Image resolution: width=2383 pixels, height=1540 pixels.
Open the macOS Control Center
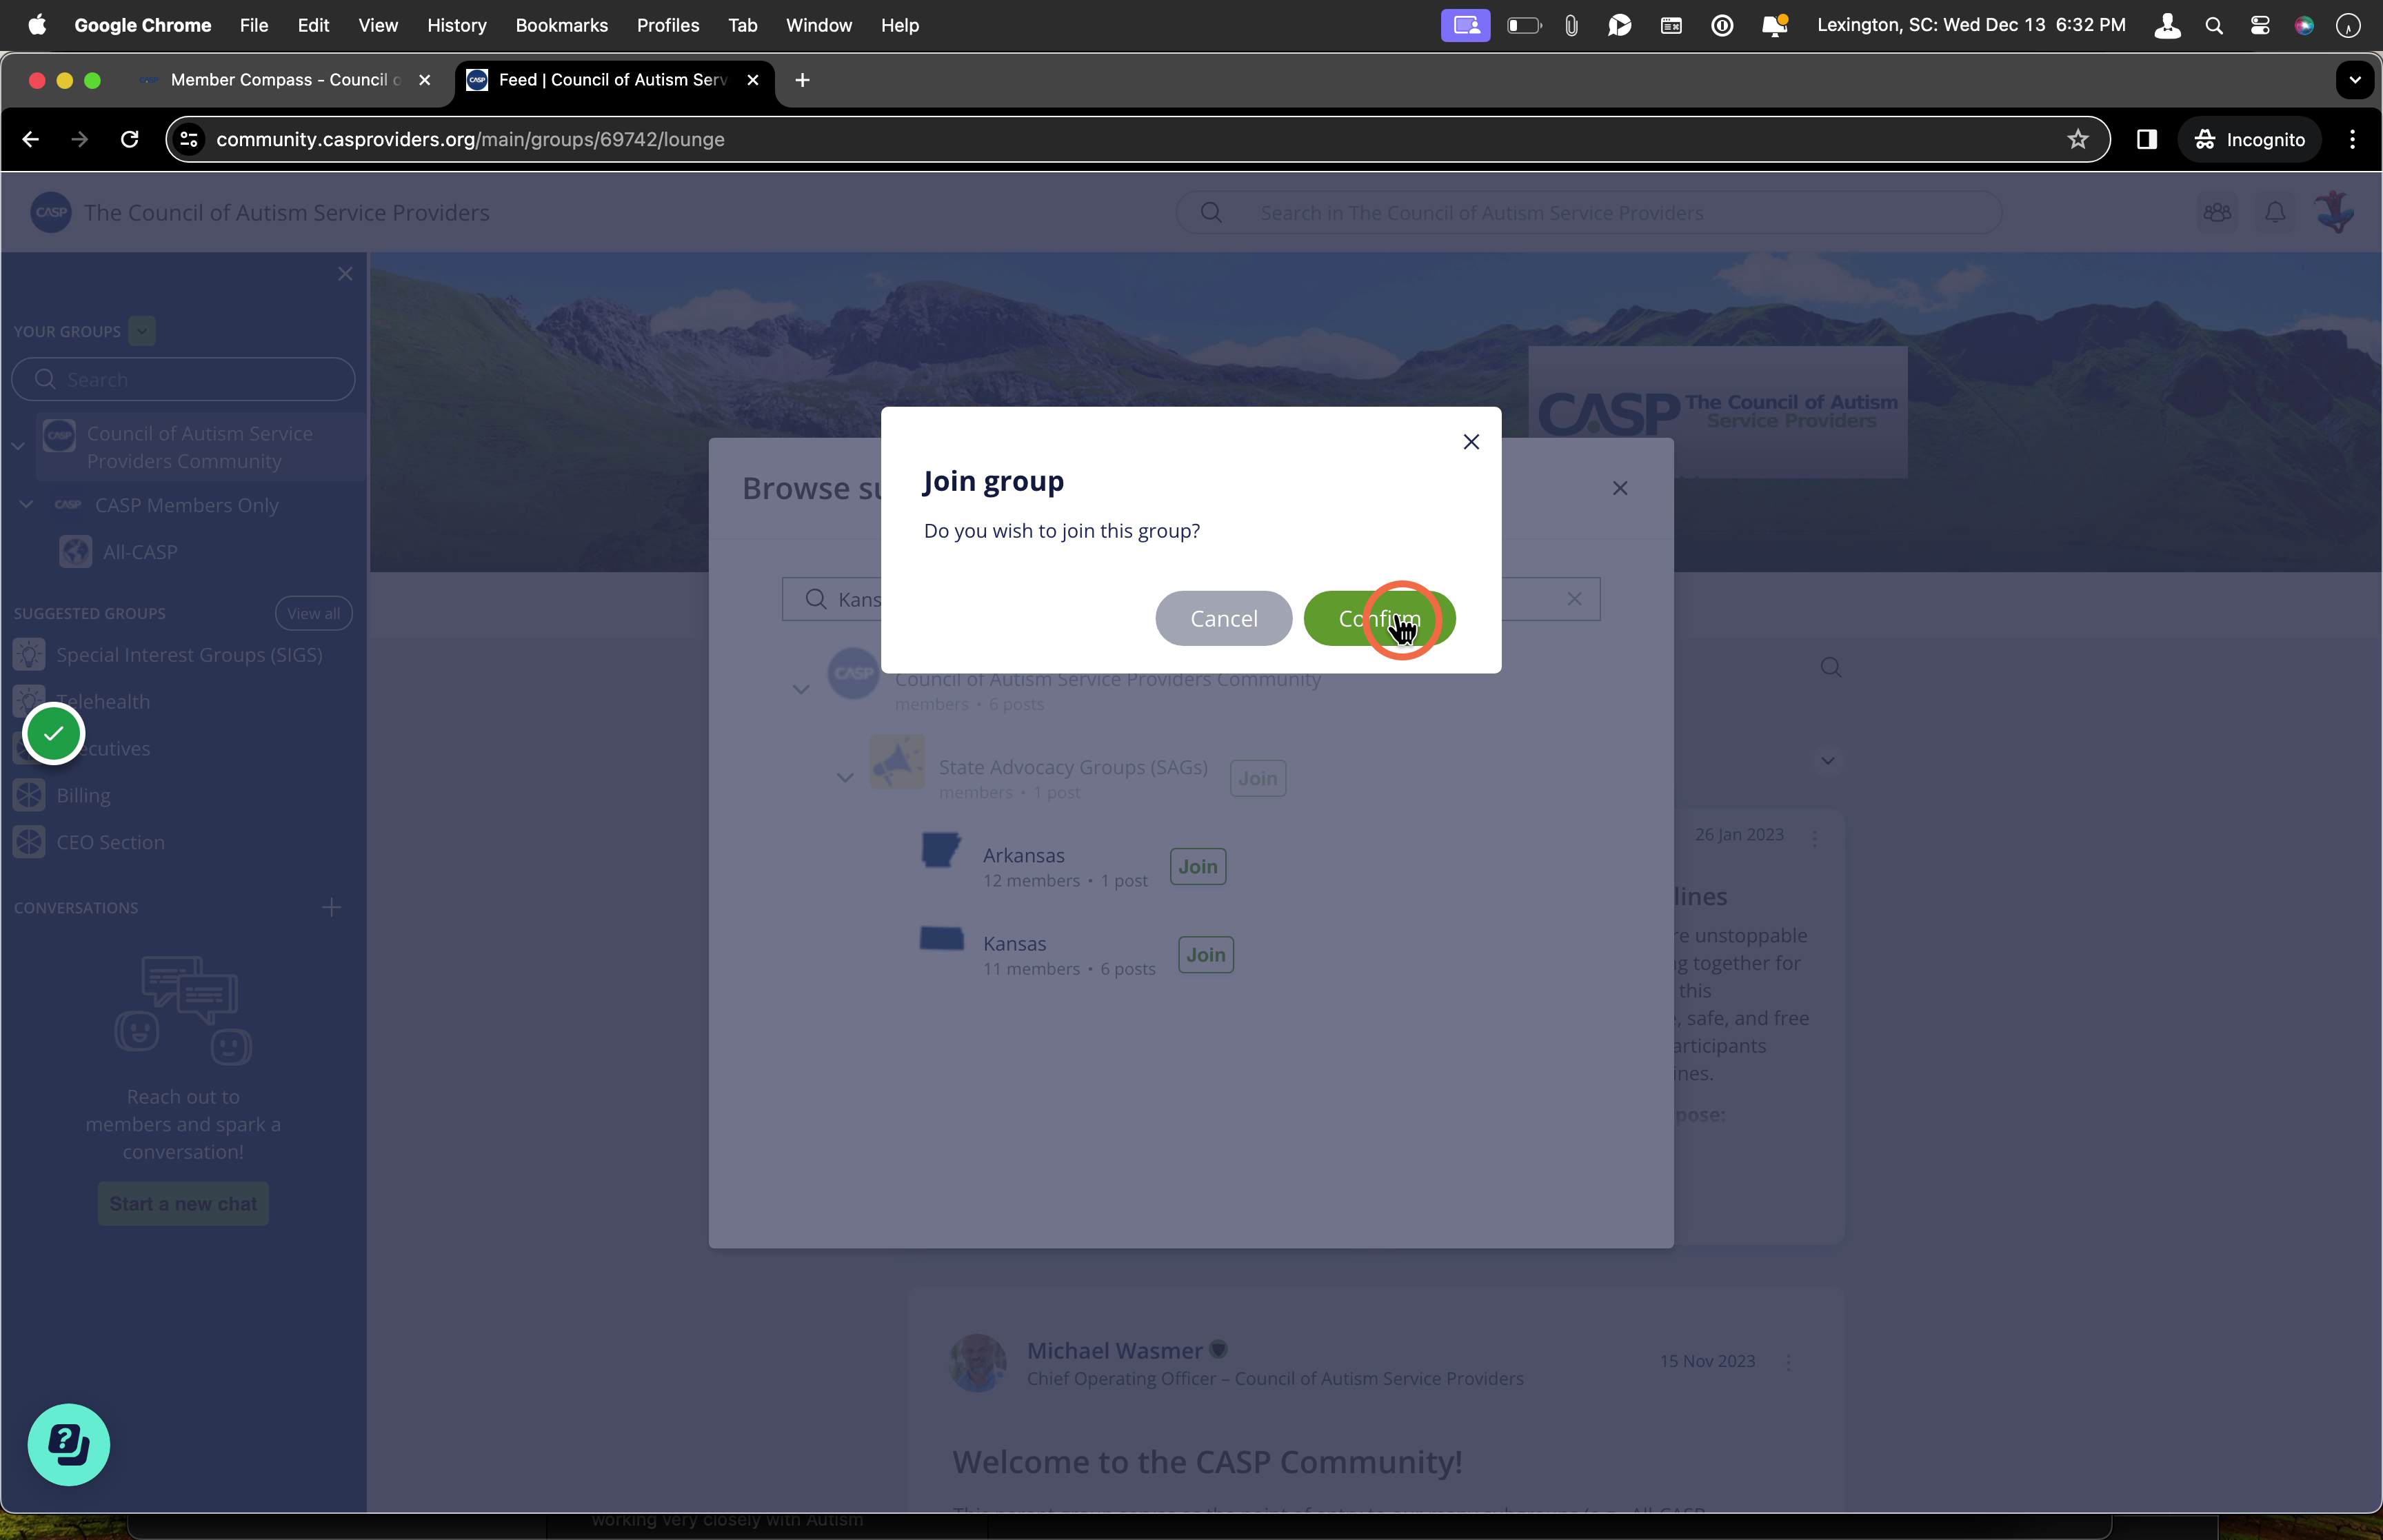tap(2260, 26)
